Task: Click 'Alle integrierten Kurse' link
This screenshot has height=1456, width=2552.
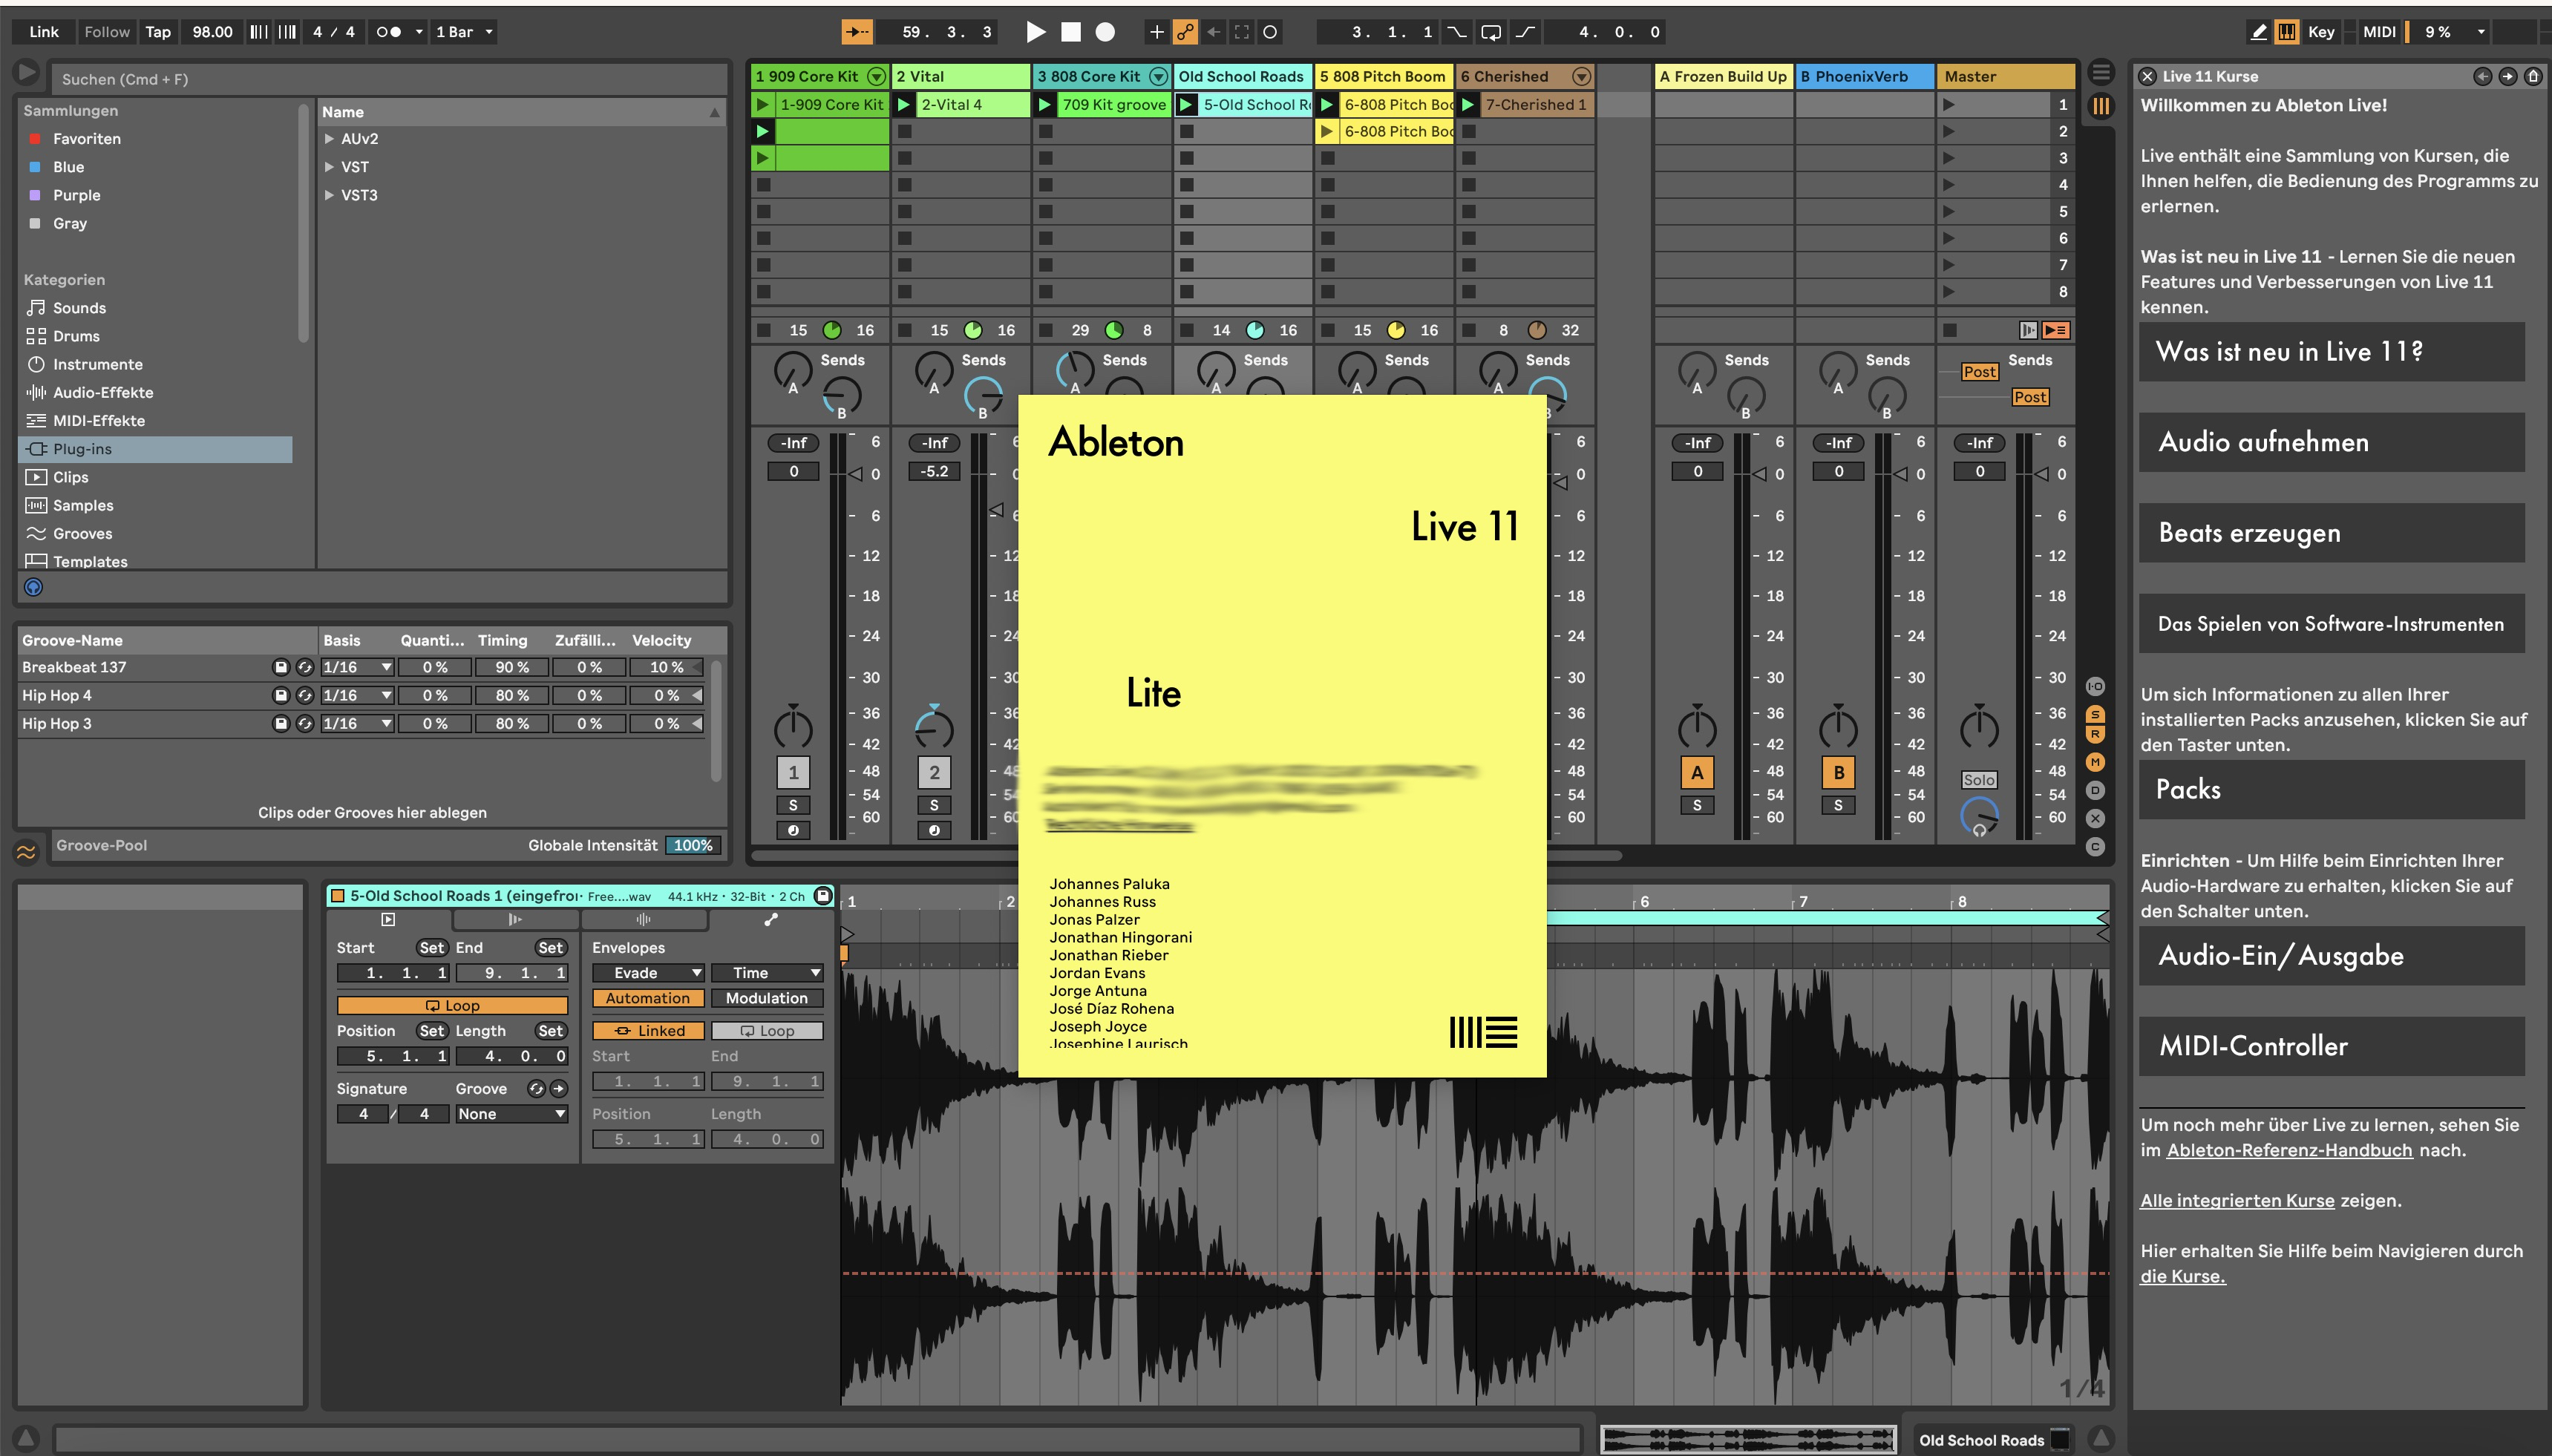Action: (2237, 1201)
